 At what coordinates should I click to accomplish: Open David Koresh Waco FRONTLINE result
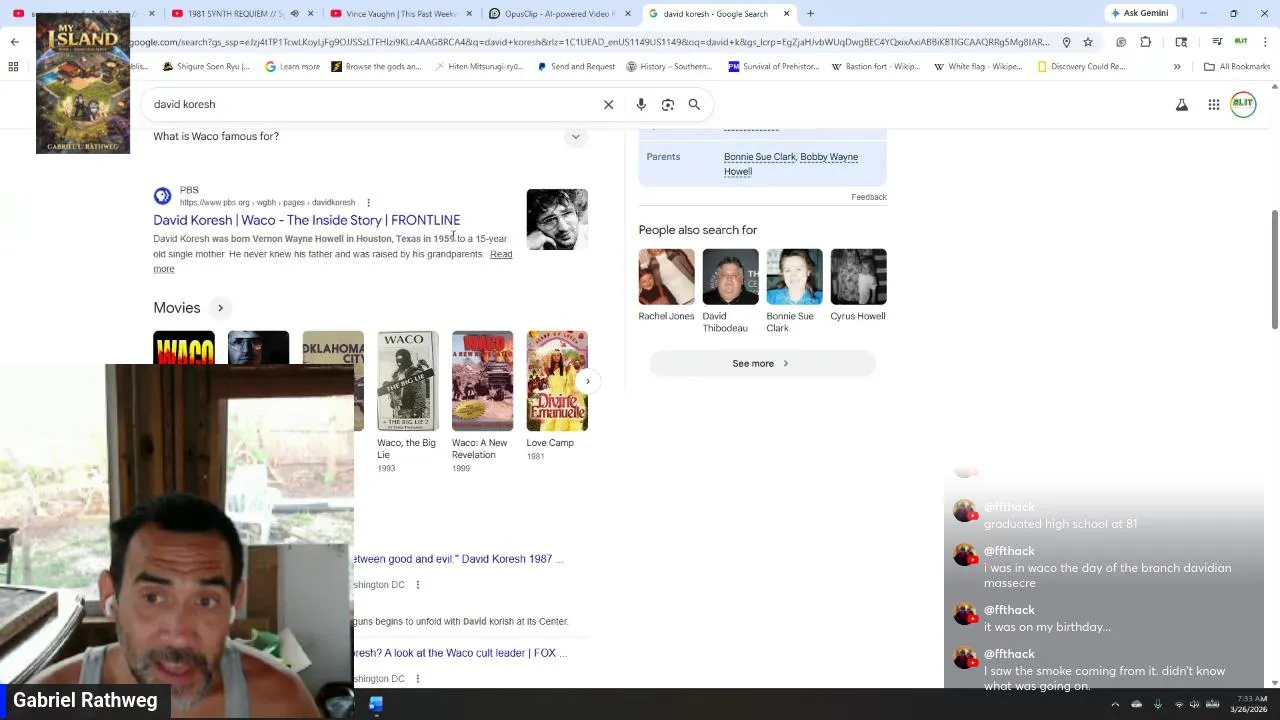click(306, 220)
